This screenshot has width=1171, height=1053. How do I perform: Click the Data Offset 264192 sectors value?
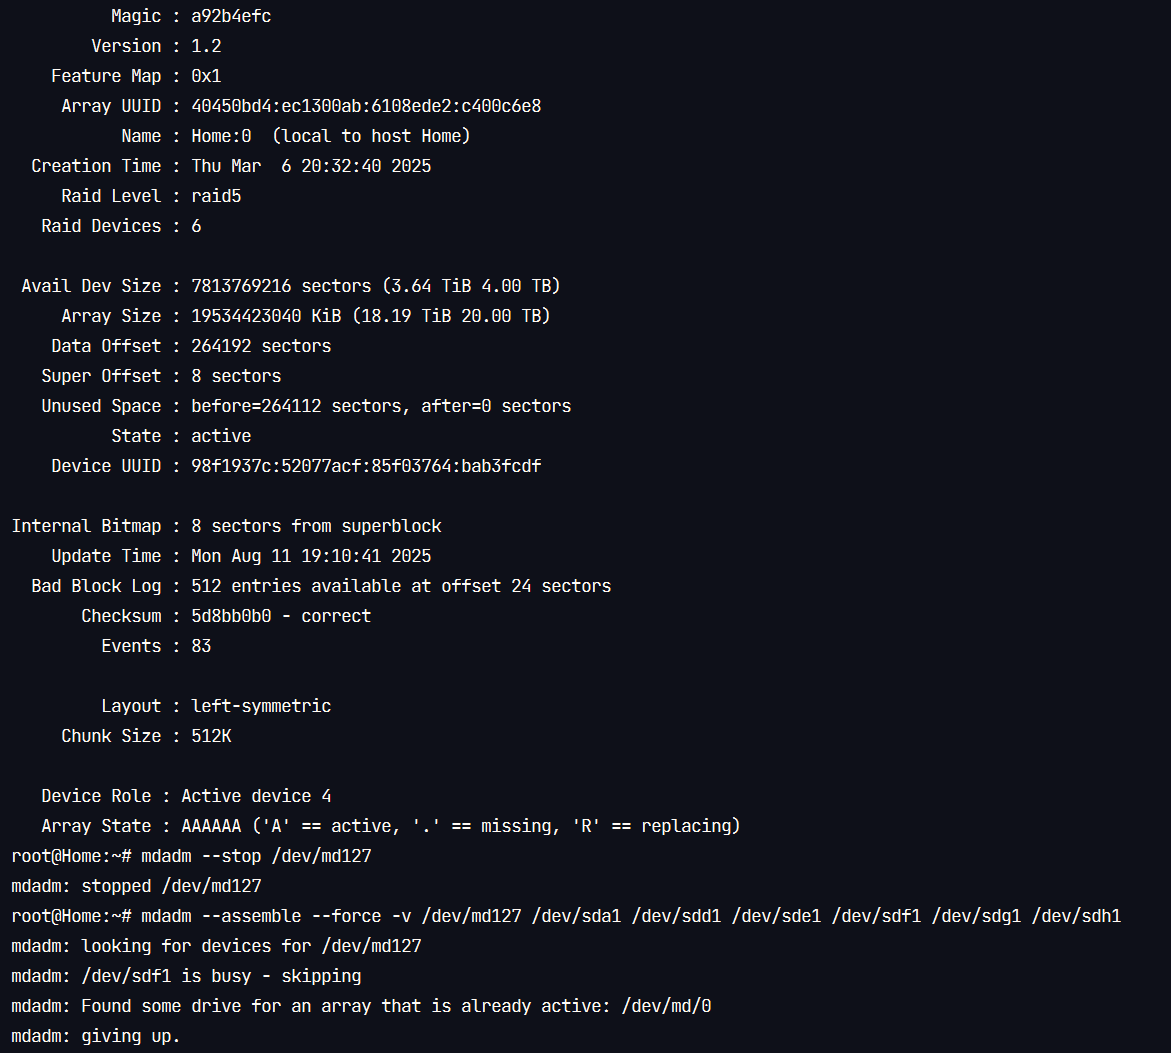261,346
